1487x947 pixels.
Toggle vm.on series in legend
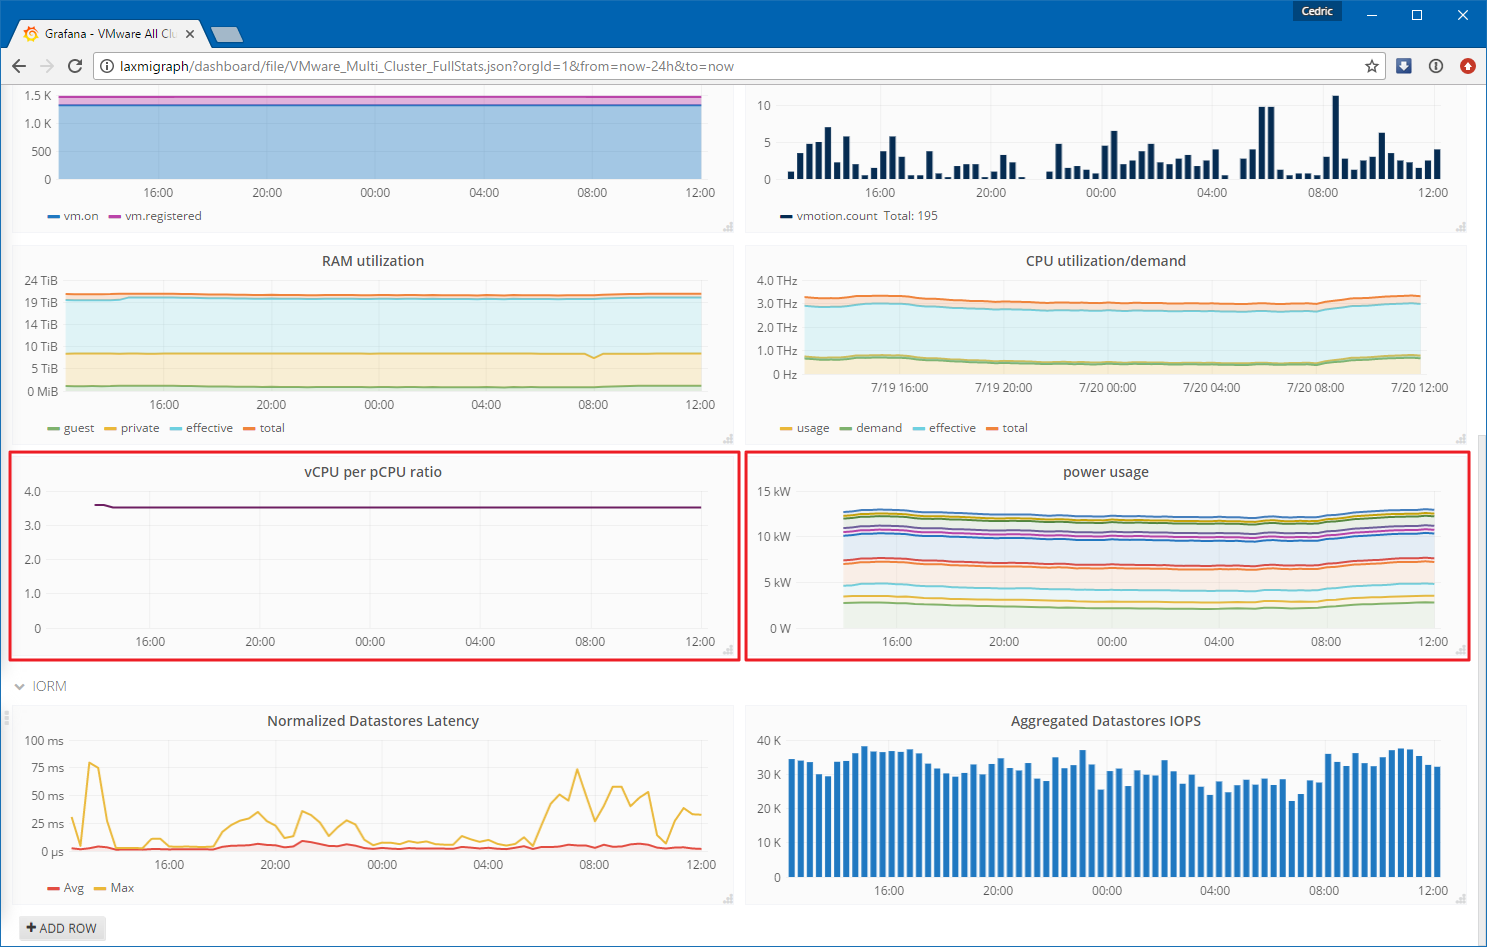click(x=73, y=216)
